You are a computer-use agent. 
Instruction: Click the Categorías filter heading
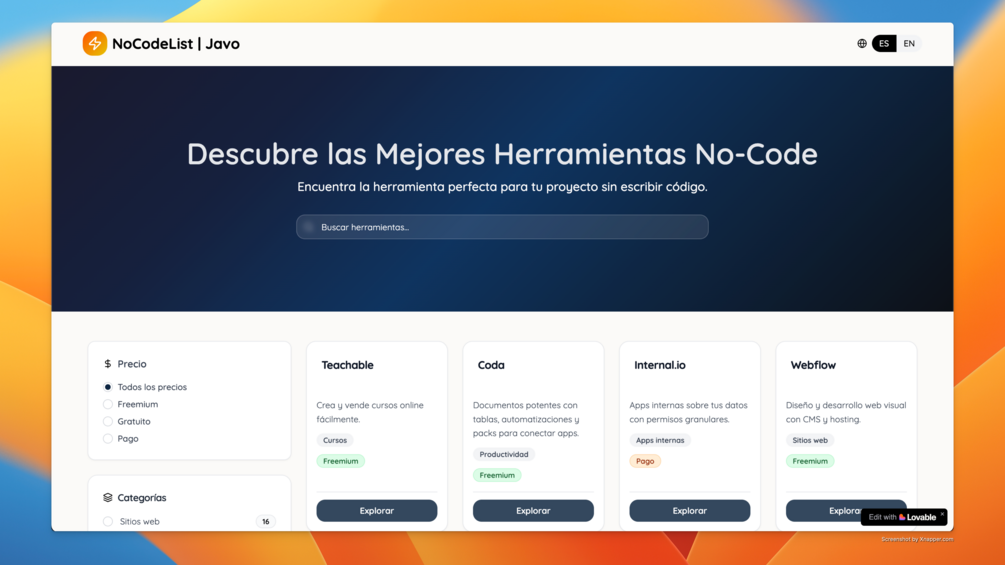[142, 498]
